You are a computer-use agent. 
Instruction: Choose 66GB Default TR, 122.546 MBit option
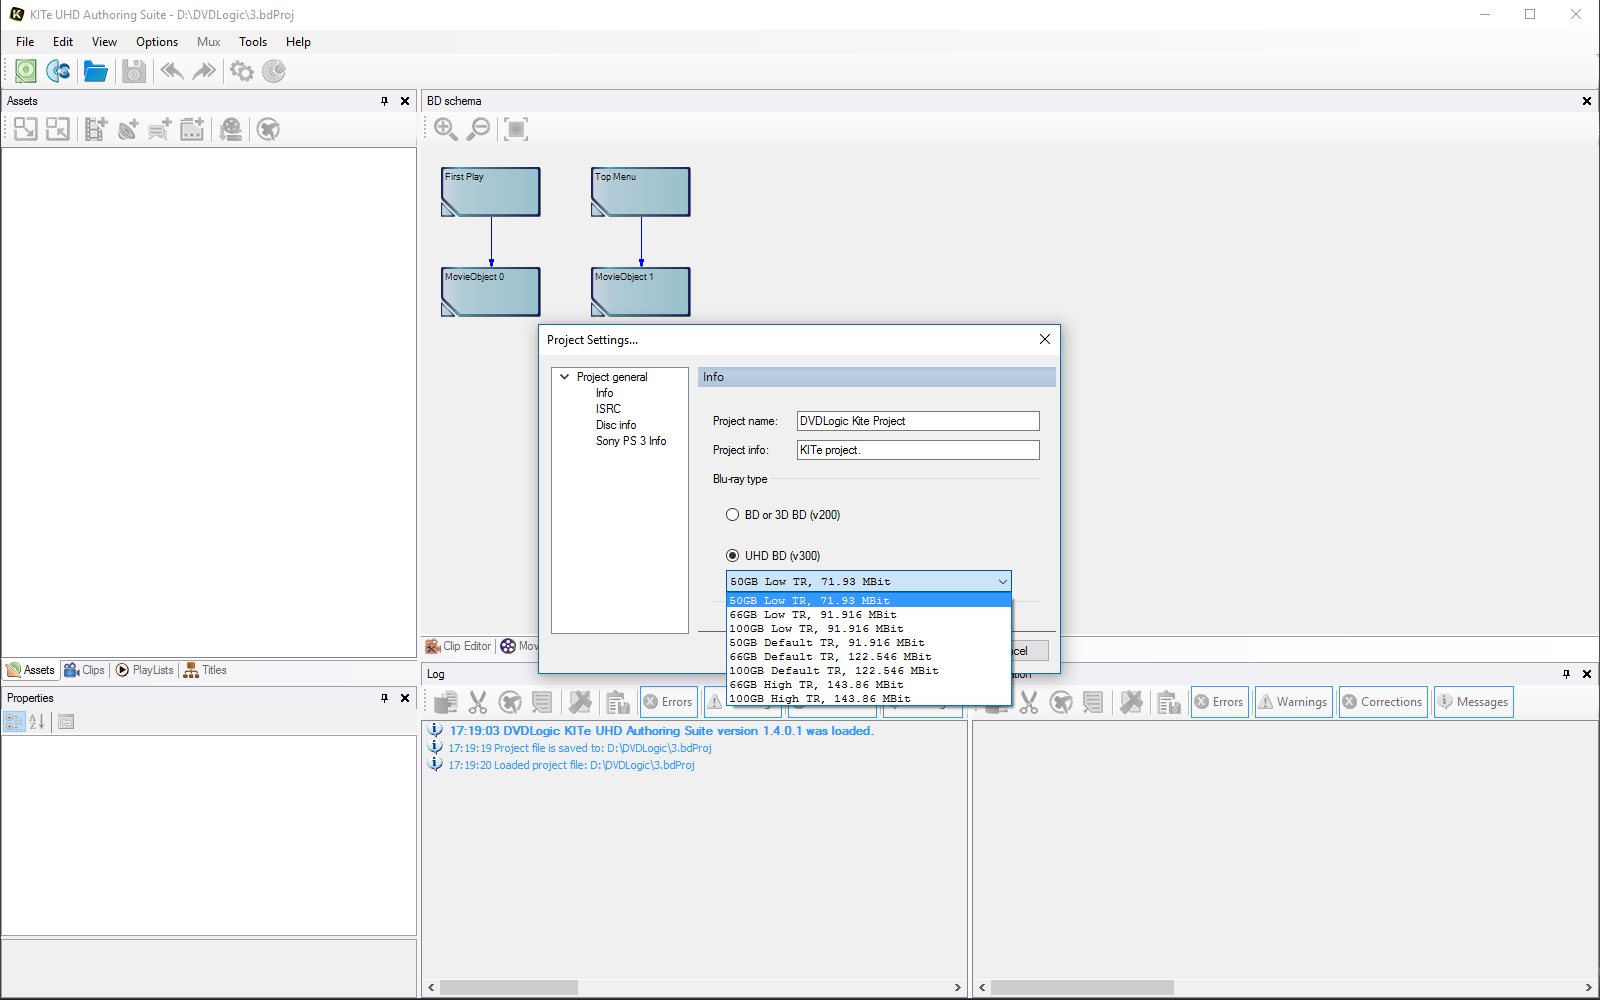tap(830, 657)
